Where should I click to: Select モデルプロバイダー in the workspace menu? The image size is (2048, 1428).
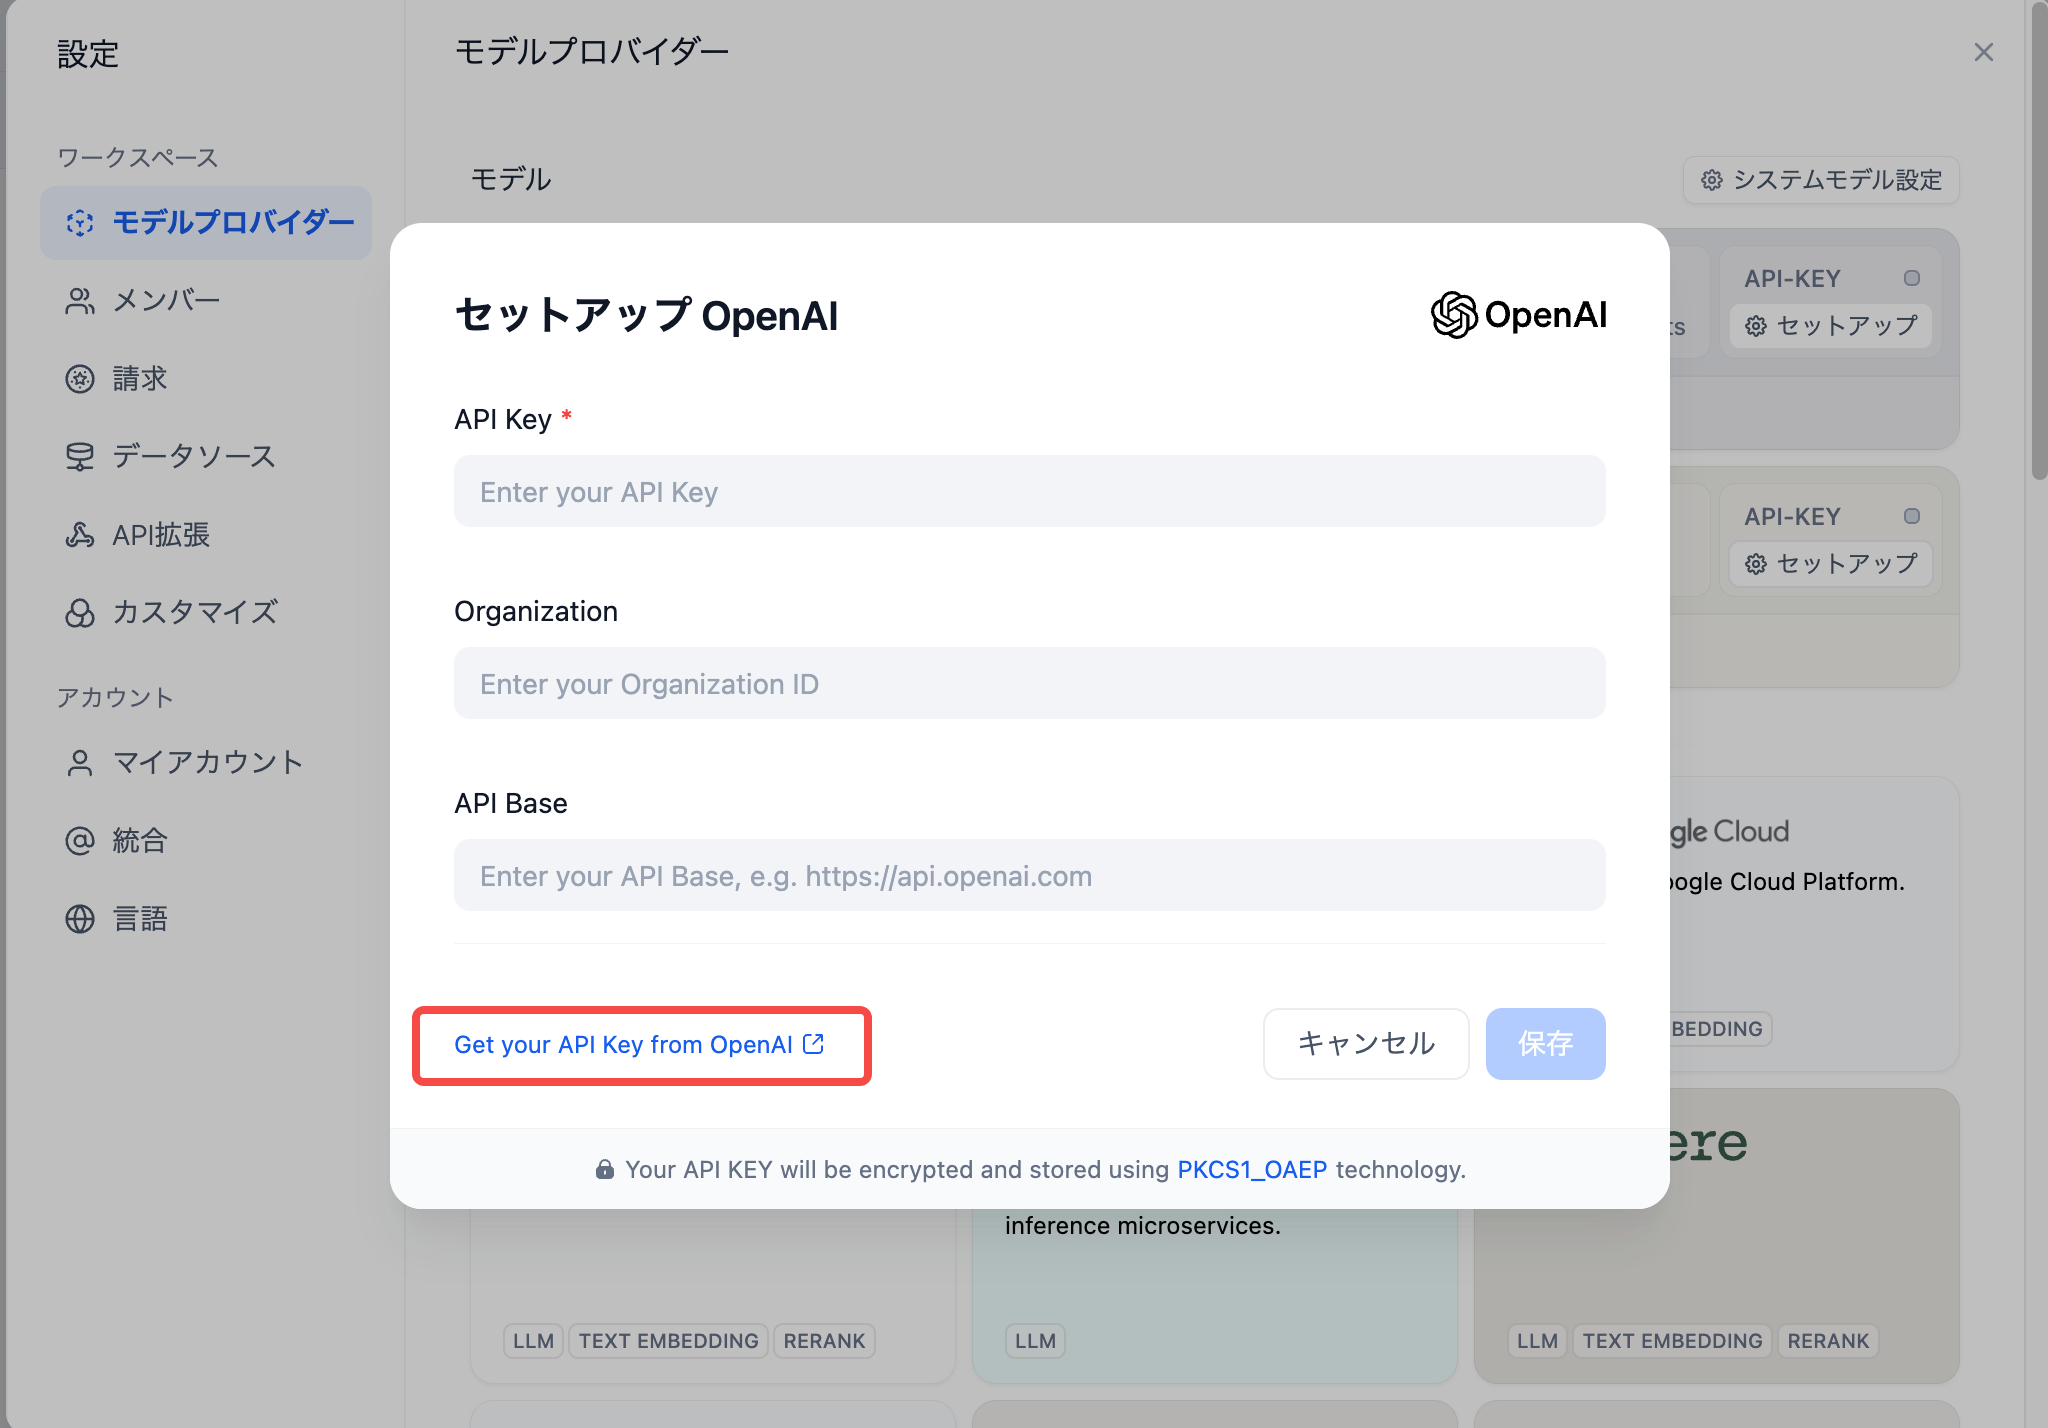(x=207, y=223)
